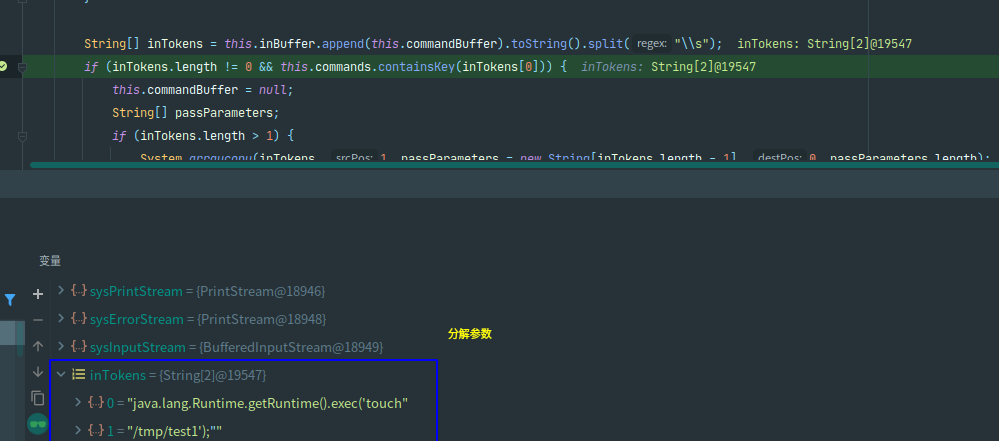
Task: Expand the sysErrorStream variable node
Action: coord(62,319)
